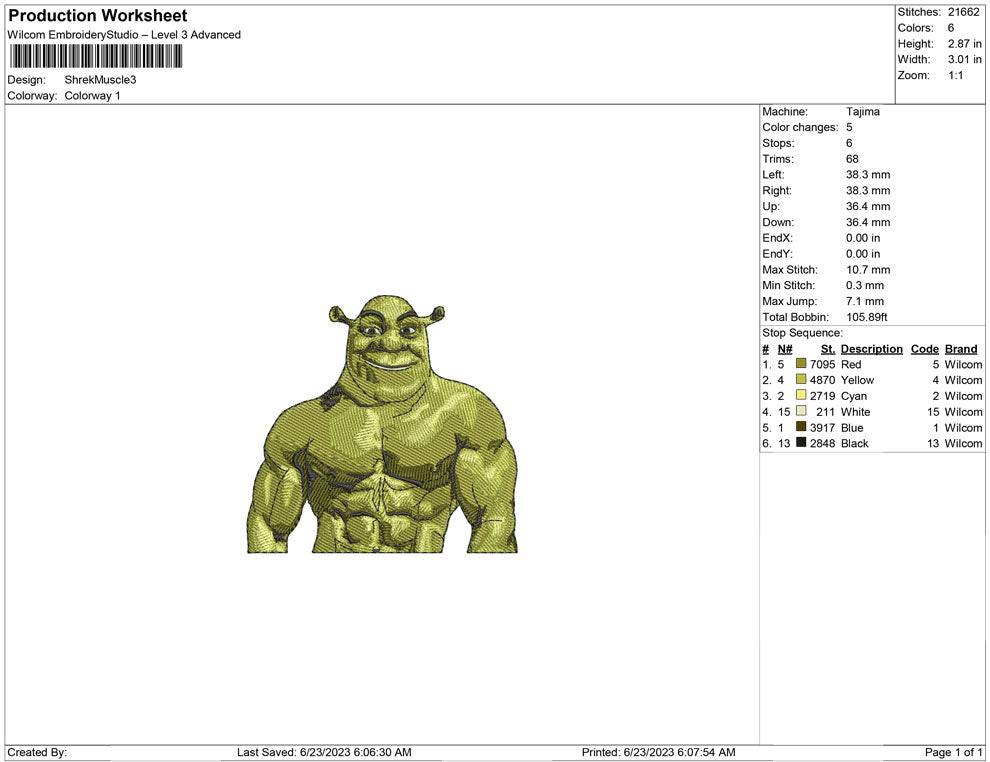The width and height of the screenshot is (990, 762).
Task: Click the Zoom value 1:1
Action: (955, 75)
